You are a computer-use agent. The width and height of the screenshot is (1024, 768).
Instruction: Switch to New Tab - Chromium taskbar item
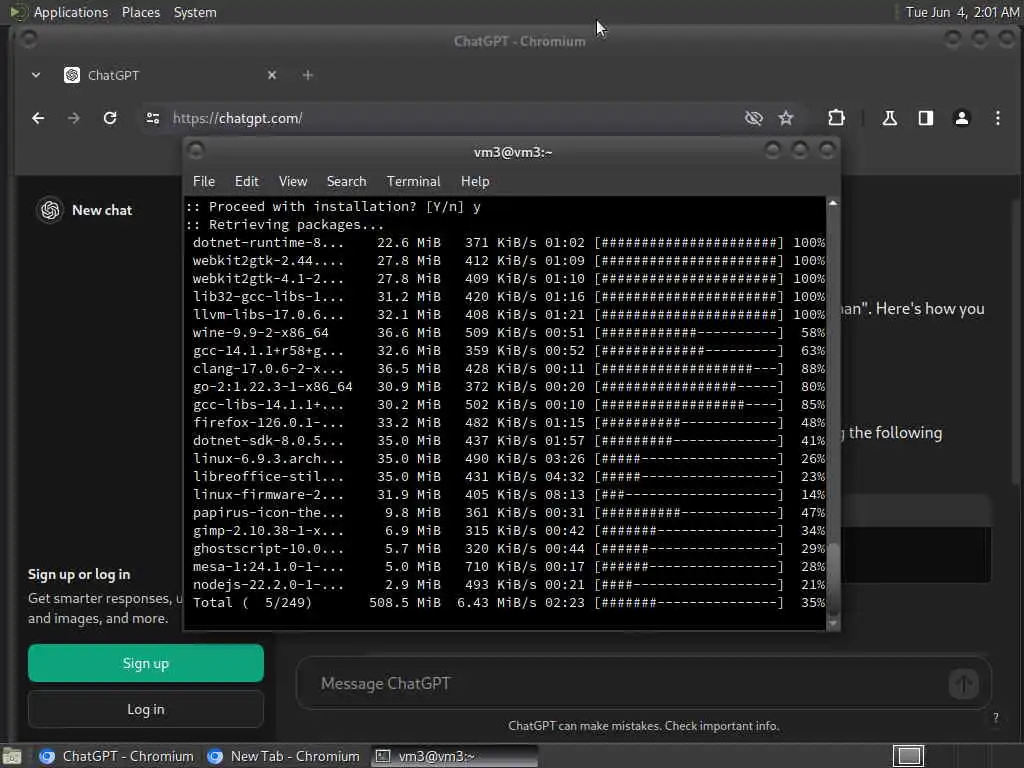pos(283,756)
